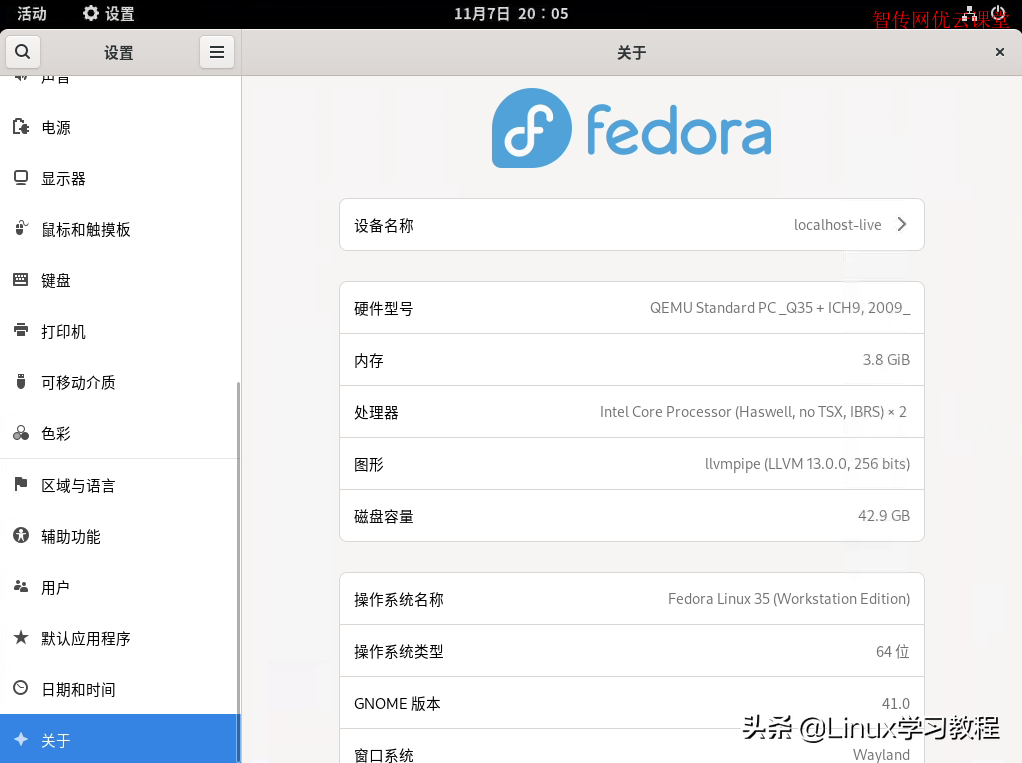This screenshot has width=1022, height=763.
Task: Select the 色彩 (Color) settings icon
Action: pyautogui.click(x=20, y=433)
